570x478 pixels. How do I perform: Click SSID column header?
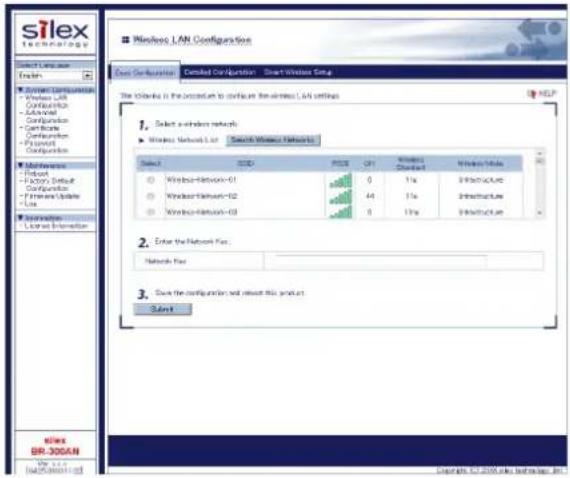[245, 164]
